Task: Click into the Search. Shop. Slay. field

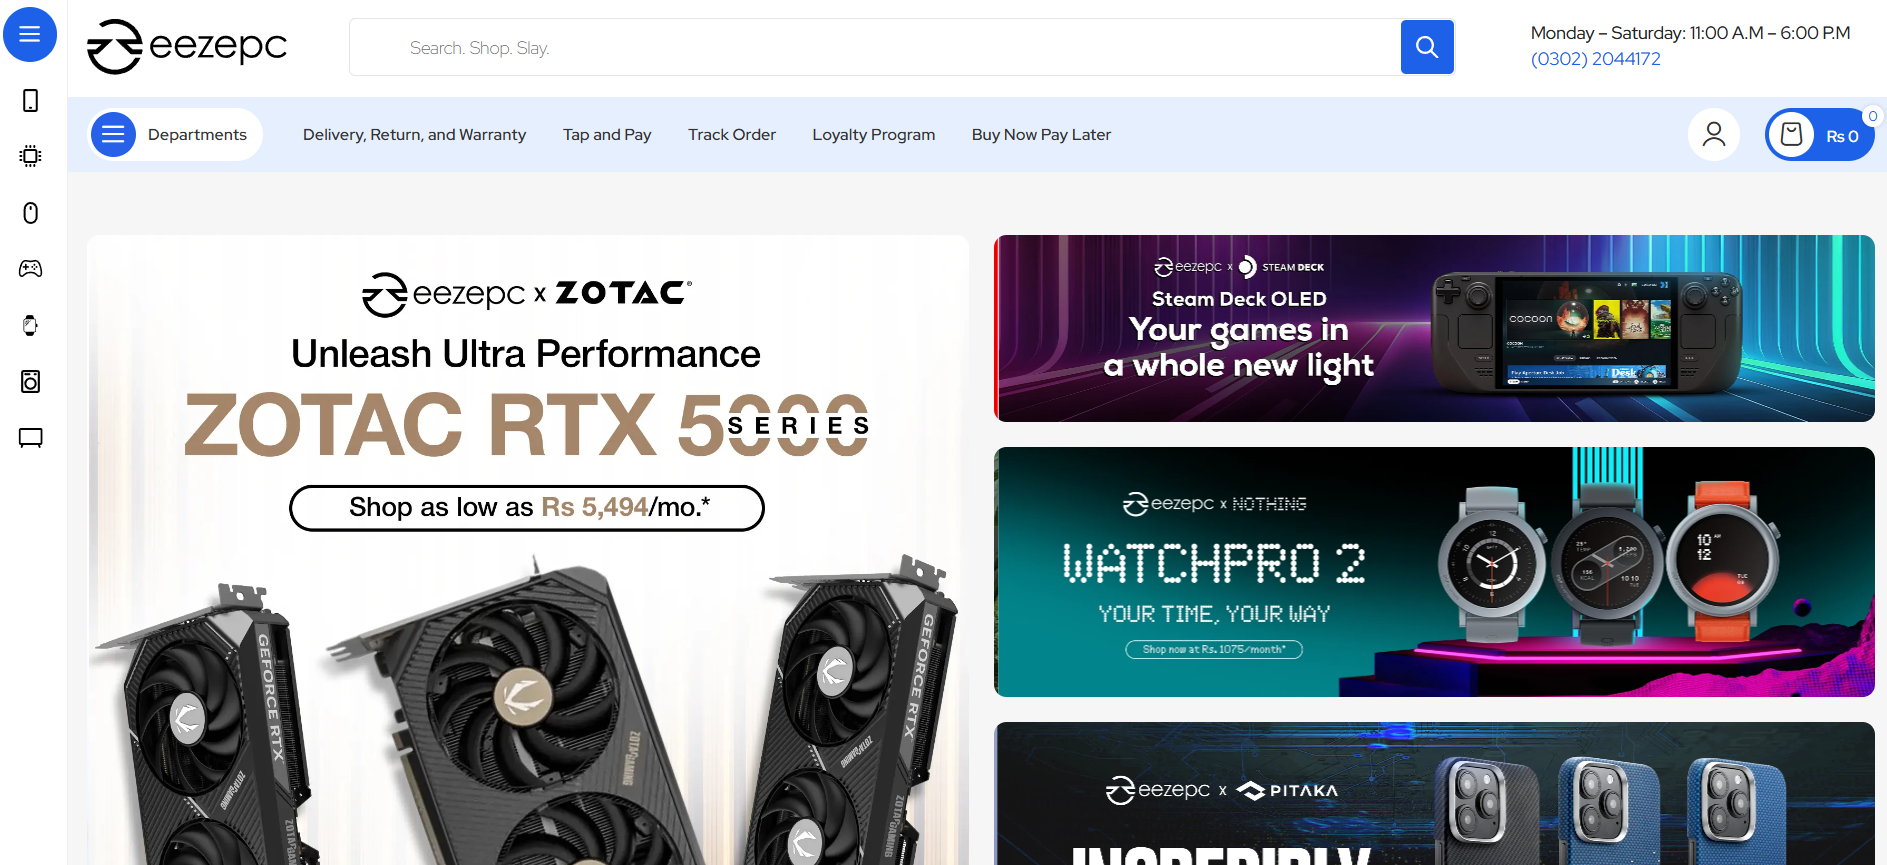Action: coord(875,47)
